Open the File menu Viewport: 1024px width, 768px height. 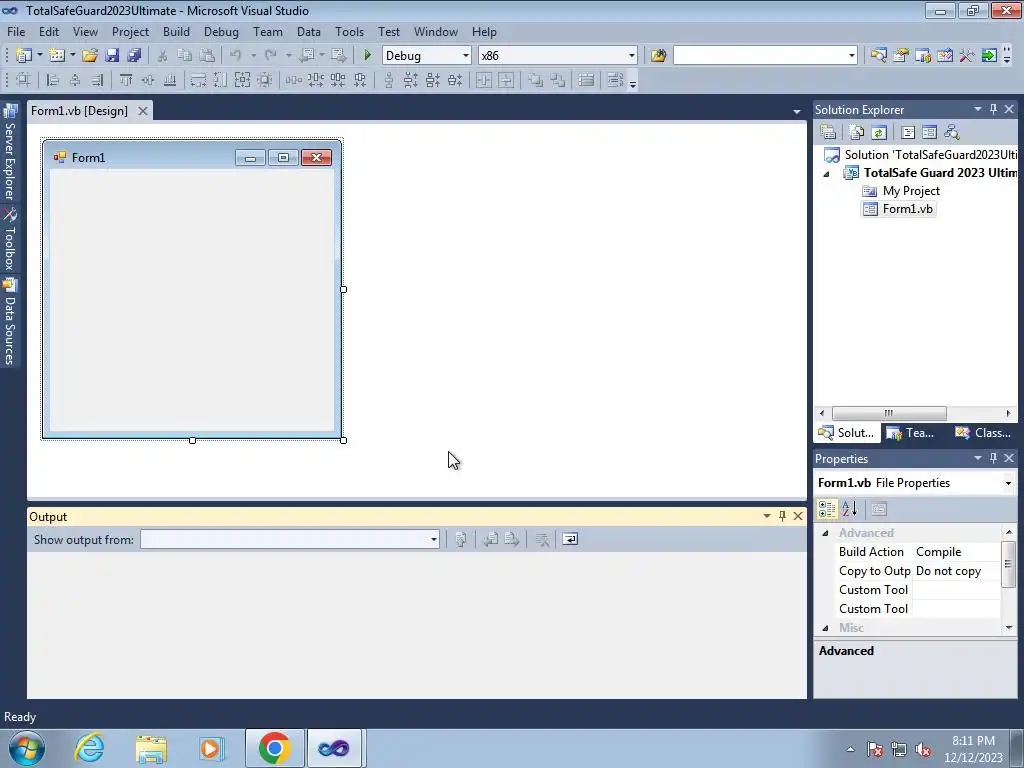point(16,31)
